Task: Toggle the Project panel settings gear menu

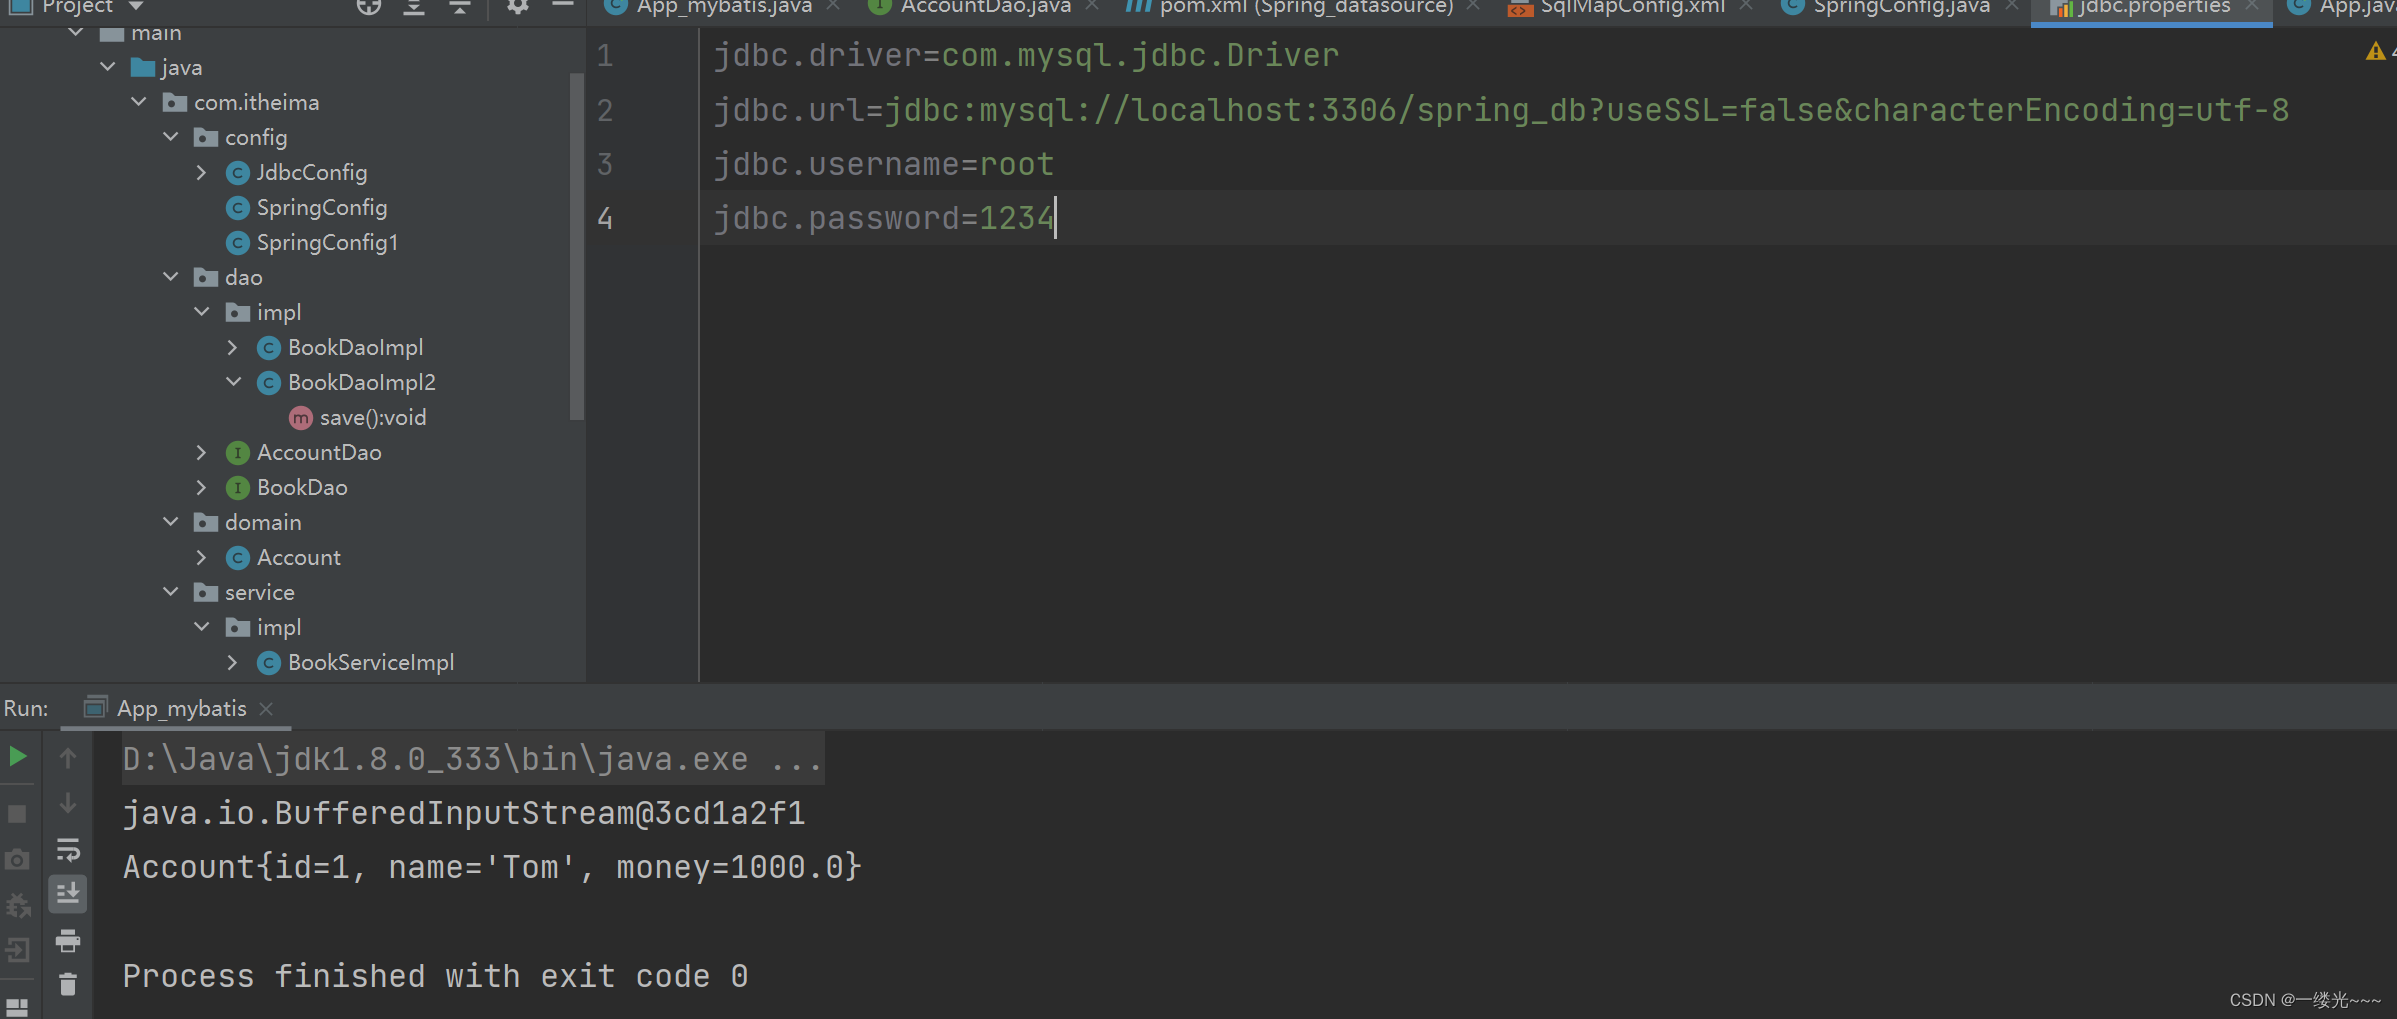Action: [x=516, y=7]
